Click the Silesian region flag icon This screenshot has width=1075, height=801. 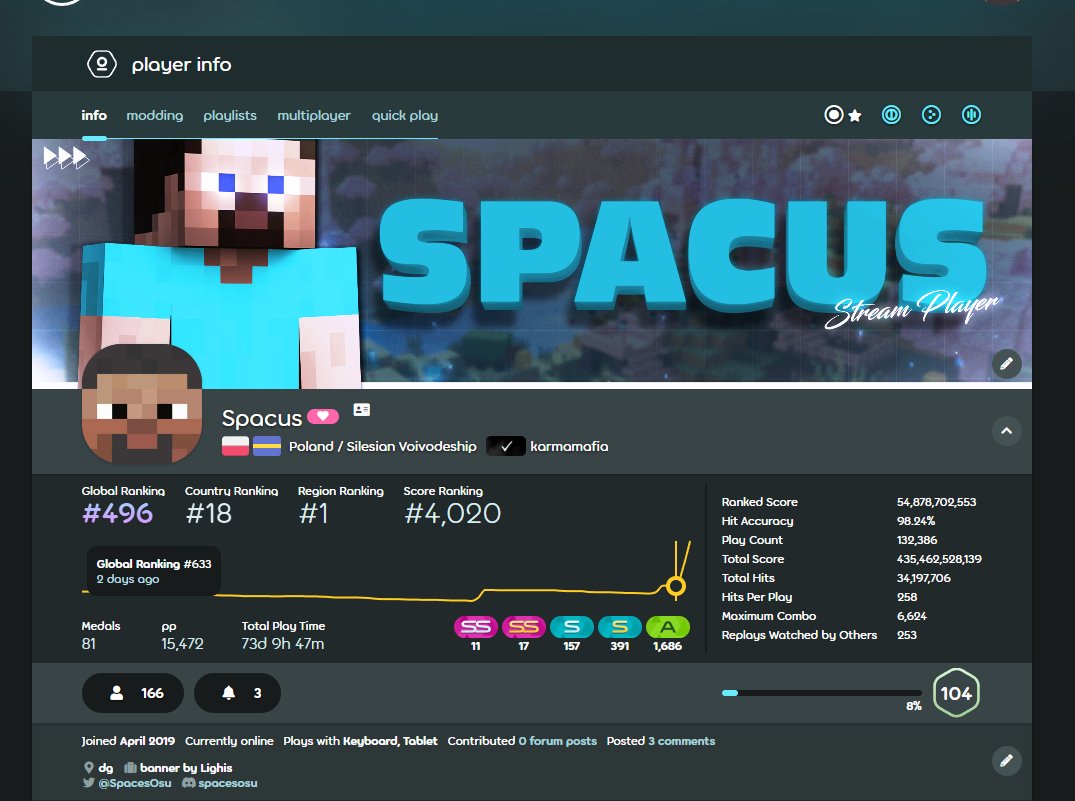tap(267, 446)
